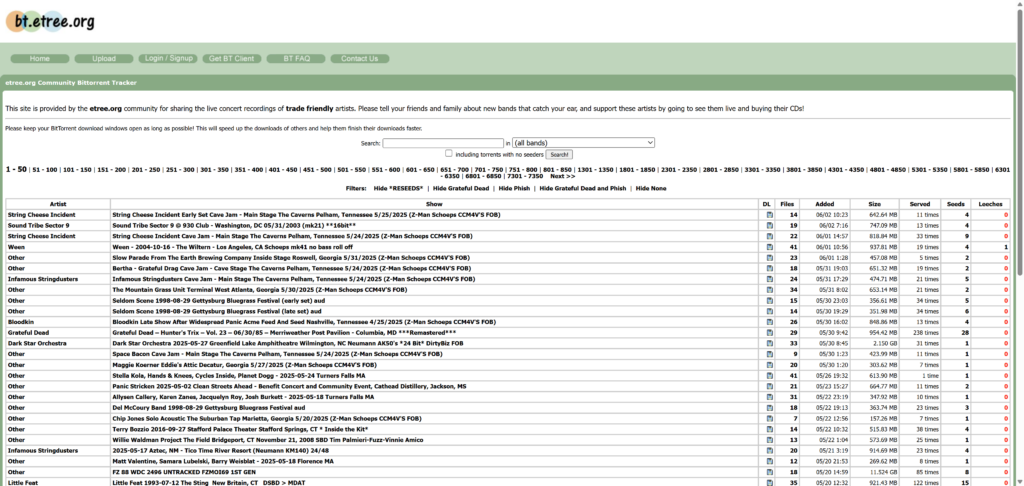
Task: Open the Upload page
Action: 104,59
